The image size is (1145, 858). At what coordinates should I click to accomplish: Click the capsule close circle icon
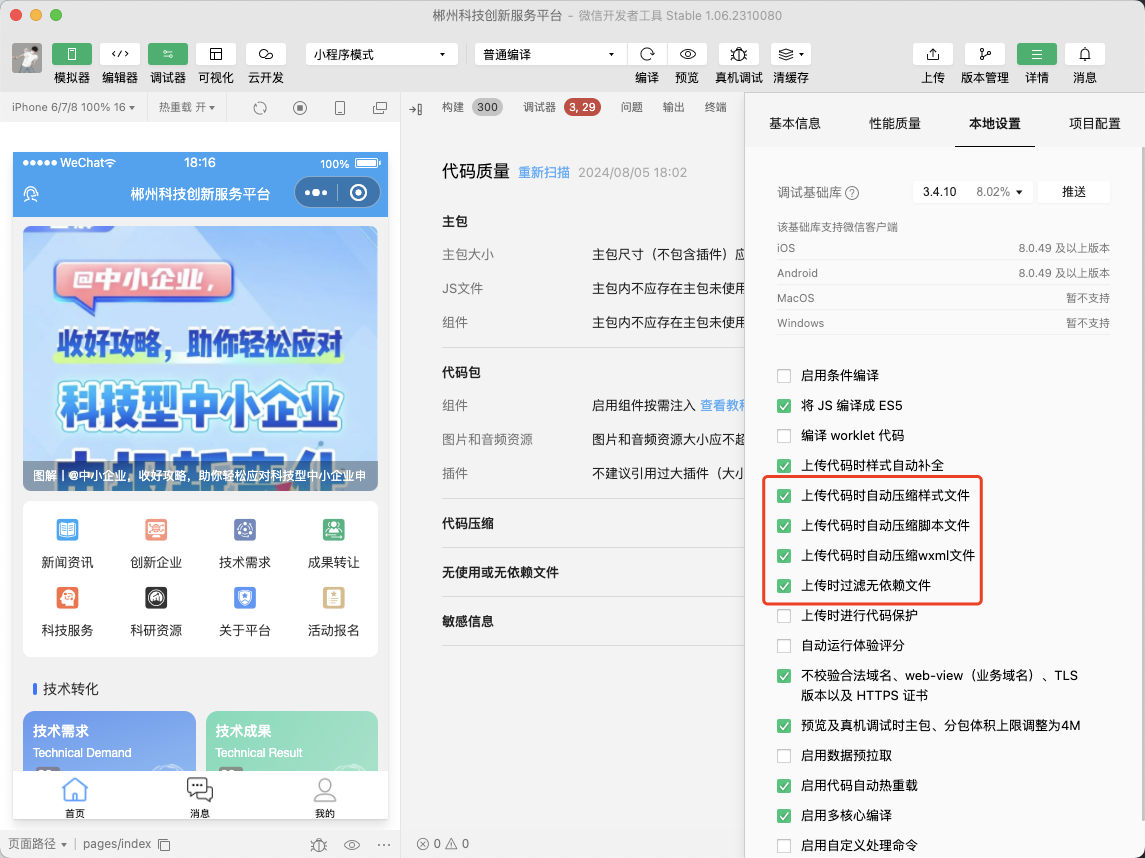[x=359, y=193]
